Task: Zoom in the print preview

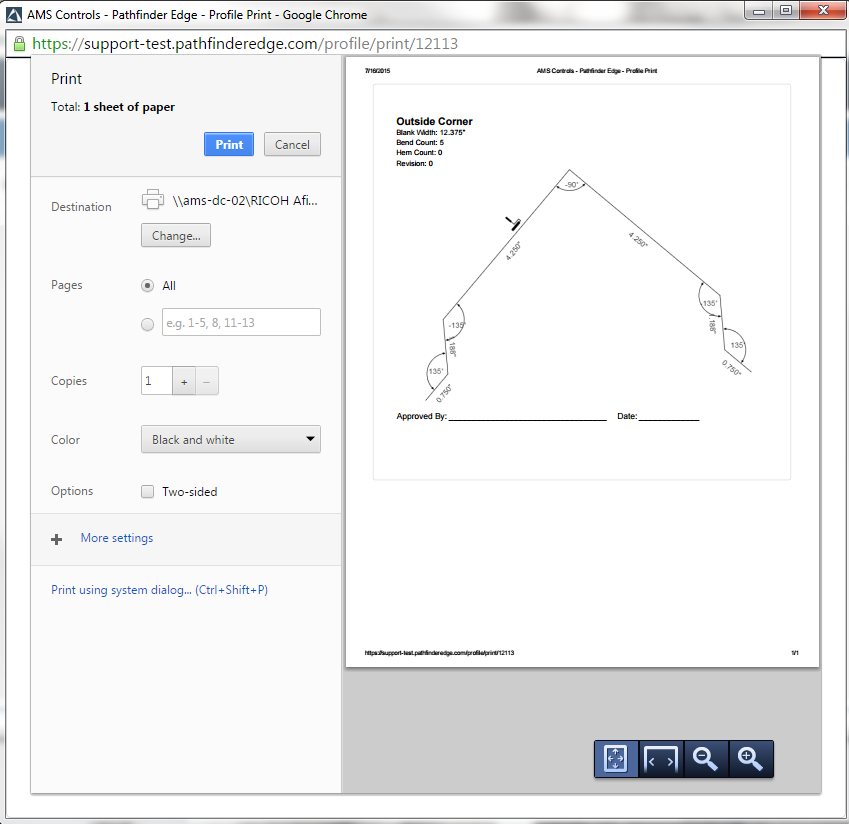Action: (750, 758)
